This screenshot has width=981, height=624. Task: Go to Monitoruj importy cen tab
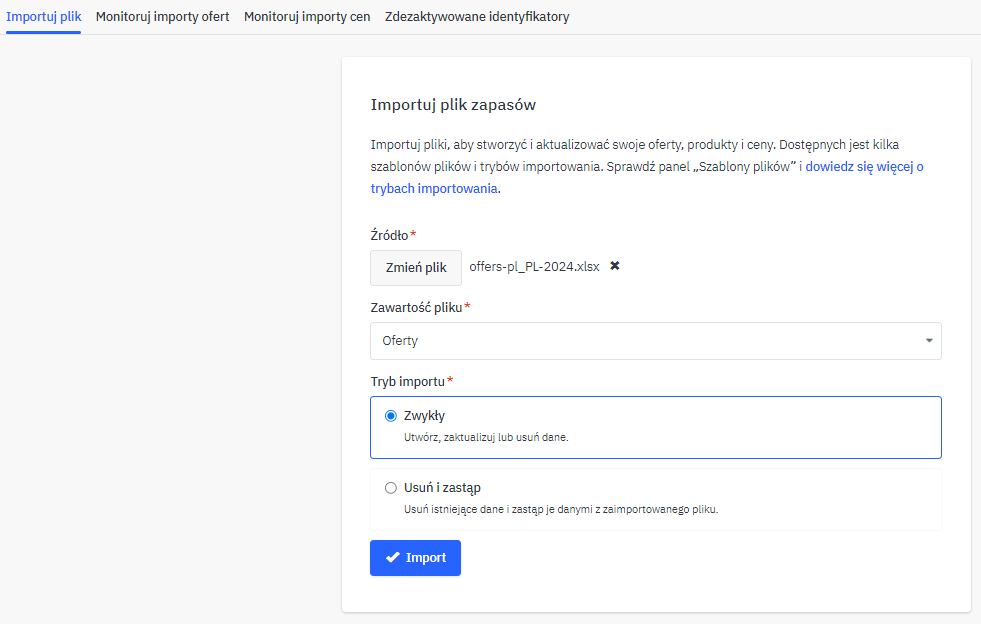[x=307, y=17]
